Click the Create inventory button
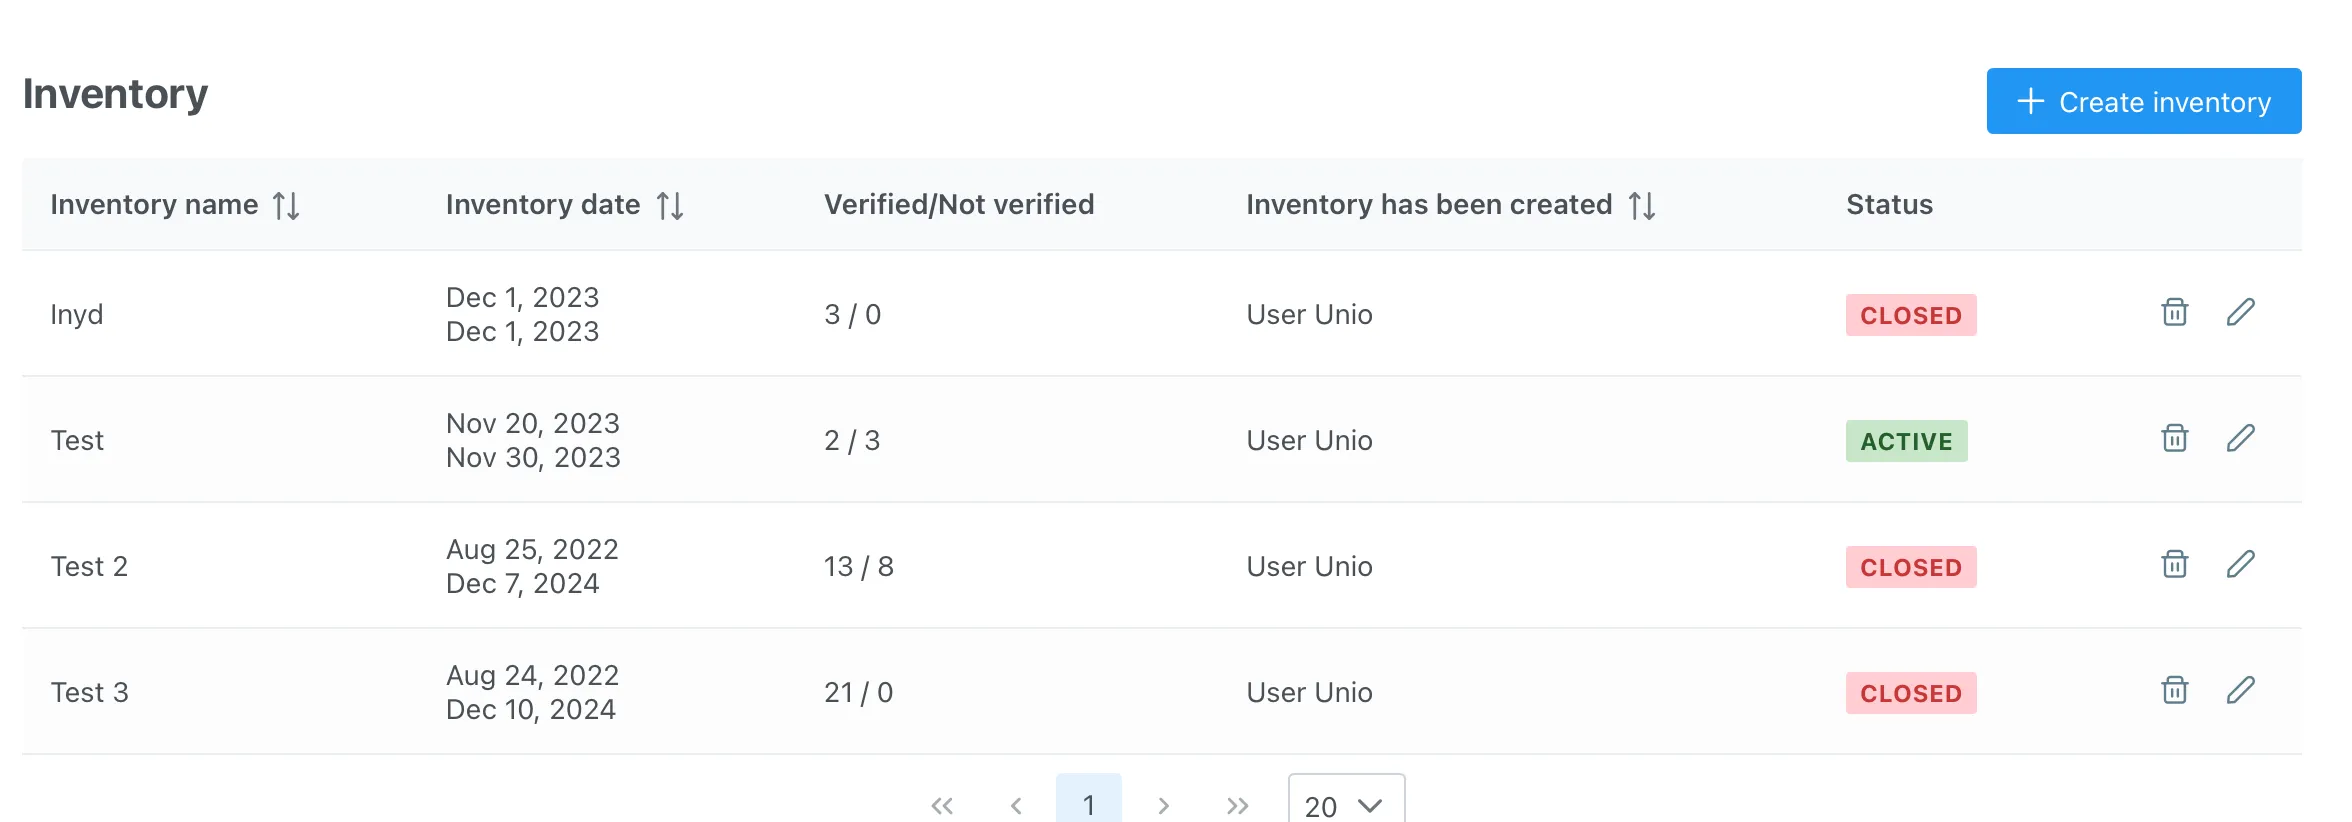Viewport: 2352px width, 822px height. (x=2143, y=101)
